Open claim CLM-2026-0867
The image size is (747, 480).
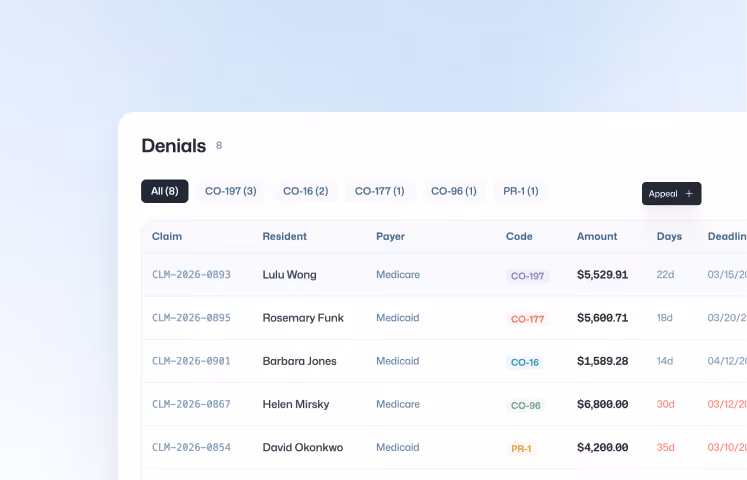pos(191,404)
